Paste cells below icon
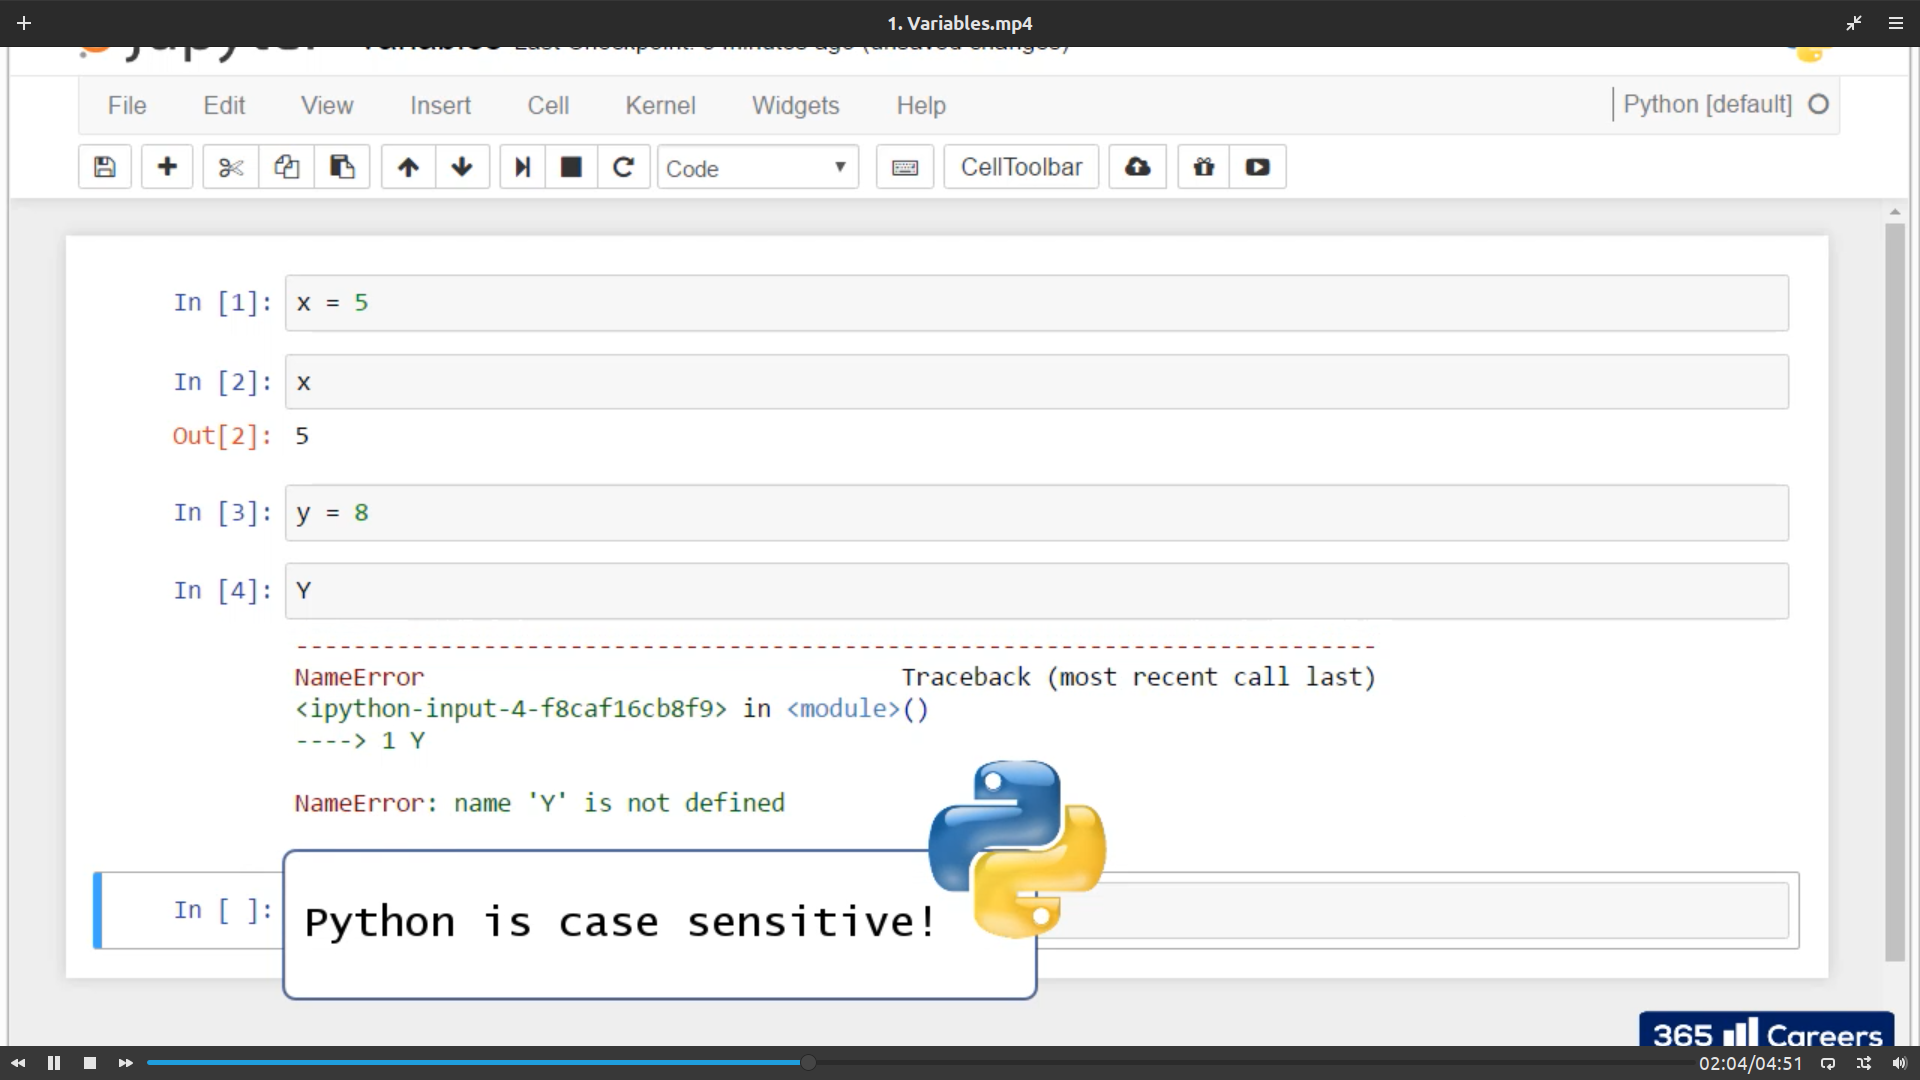The width and height of the screenshot is (1920, 1080). pyautogui.click(x=342, y=167)
